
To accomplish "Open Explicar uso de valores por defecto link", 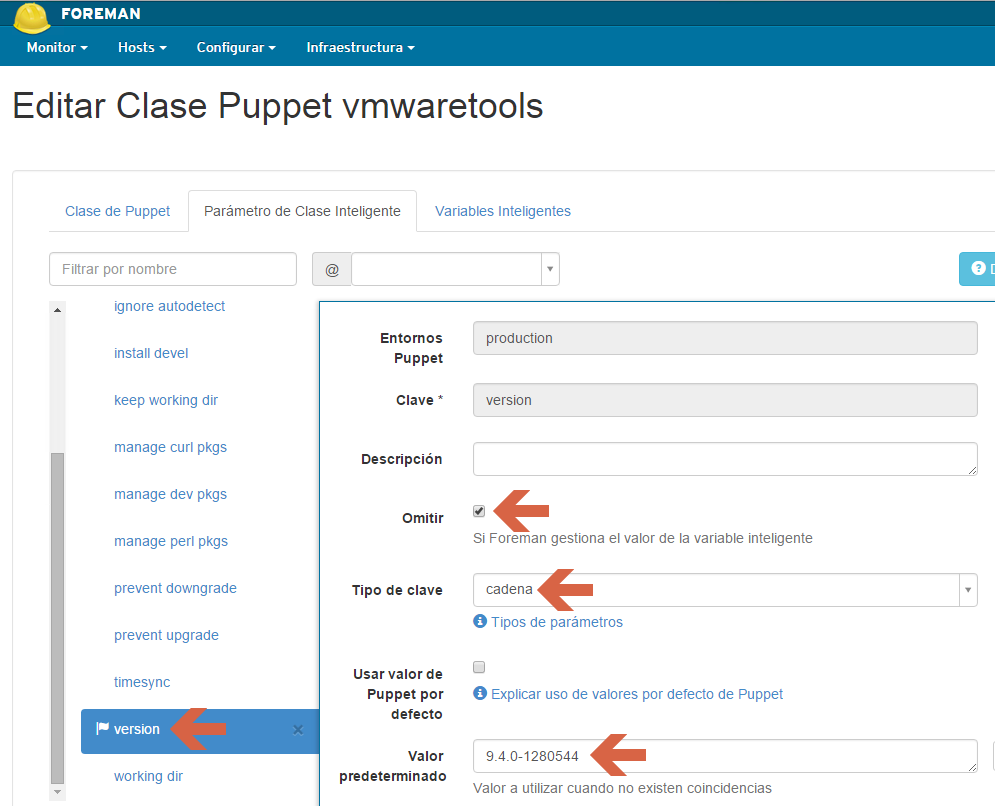I will (636, 694).
